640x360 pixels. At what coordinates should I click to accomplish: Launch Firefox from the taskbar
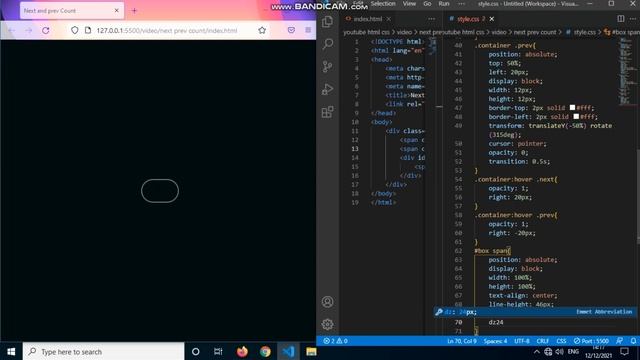tap(242, 351)
